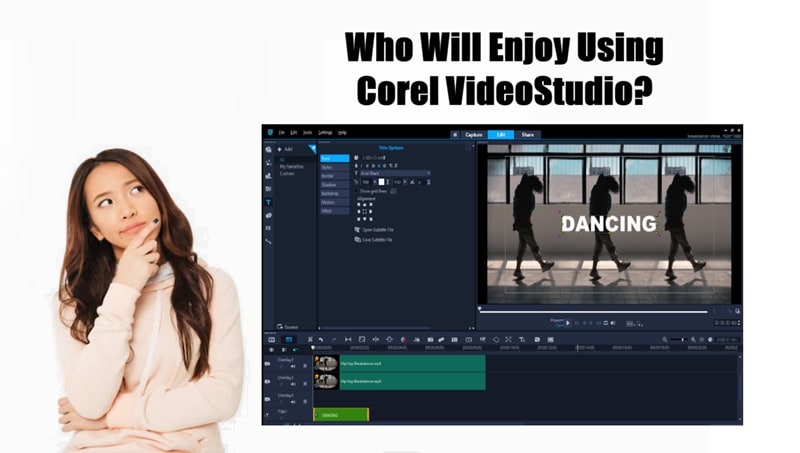Select the Backdrop tab in title options
800x453 pixels.
click(x=334, y=193)
